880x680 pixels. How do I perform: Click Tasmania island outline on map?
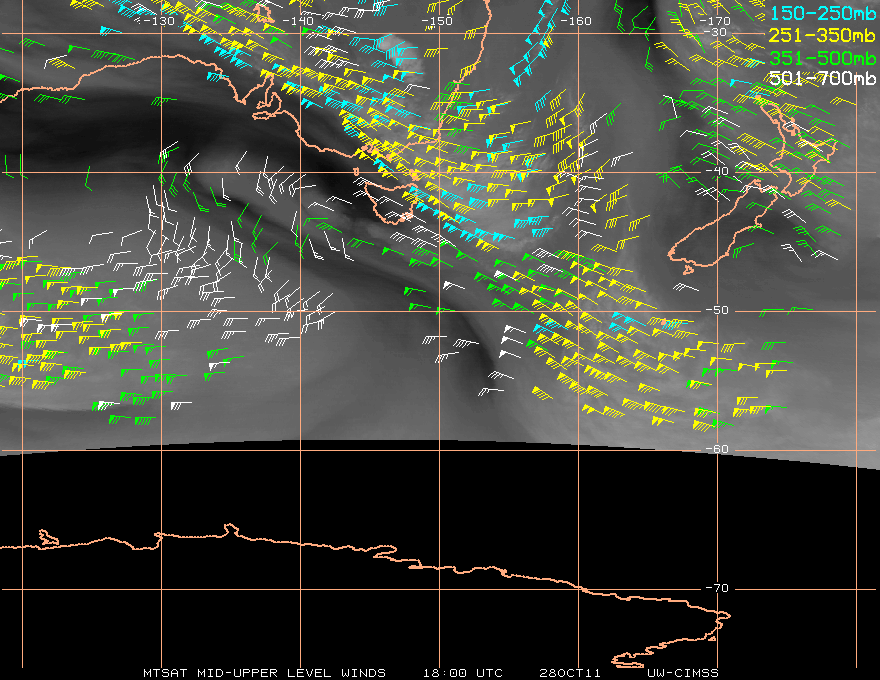[390, 201]
